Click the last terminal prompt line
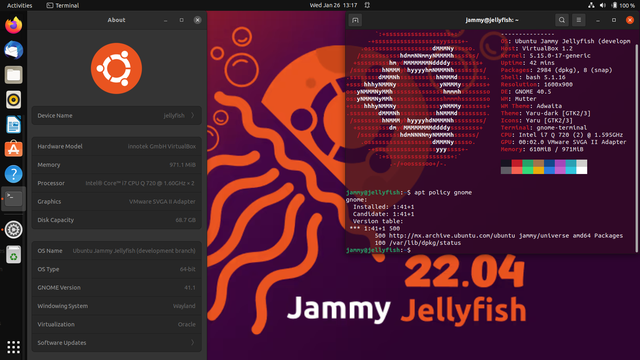 click(x=378, y=250)
